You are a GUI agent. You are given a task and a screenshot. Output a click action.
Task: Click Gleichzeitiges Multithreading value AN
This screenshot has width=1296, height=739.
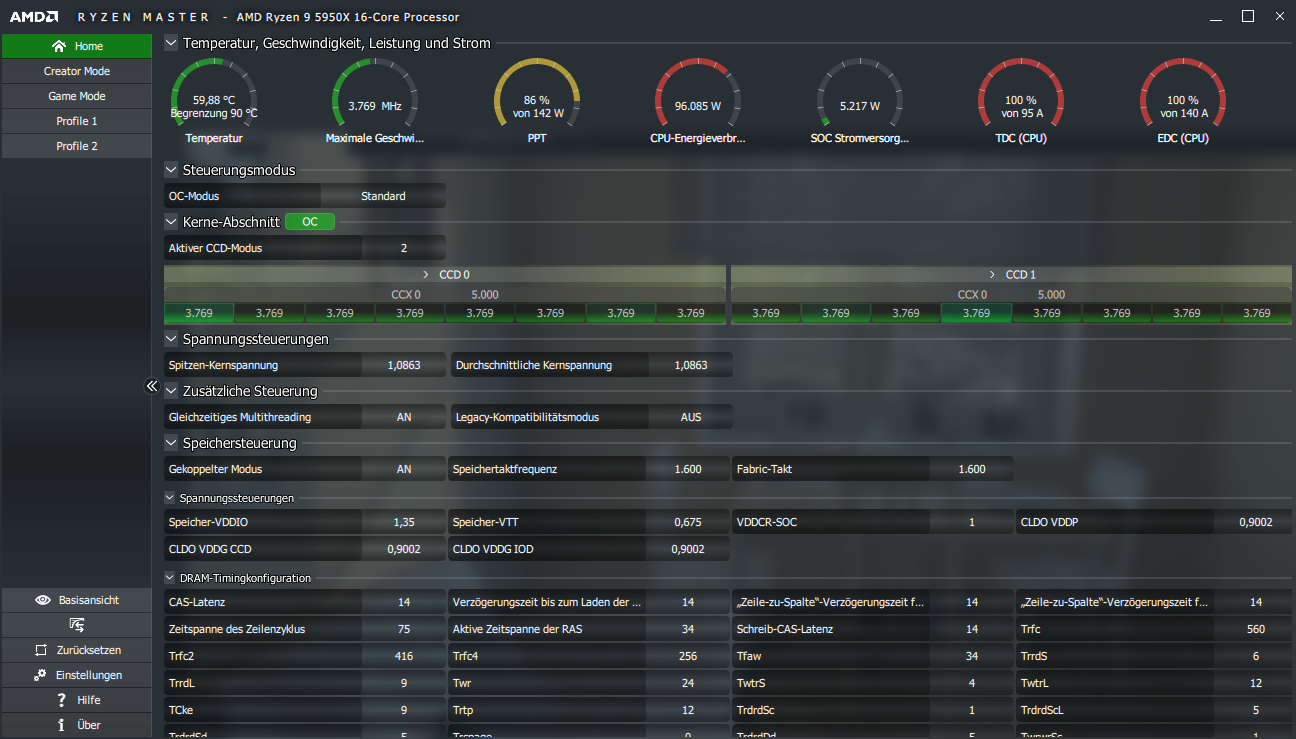(x=404, y=417)
